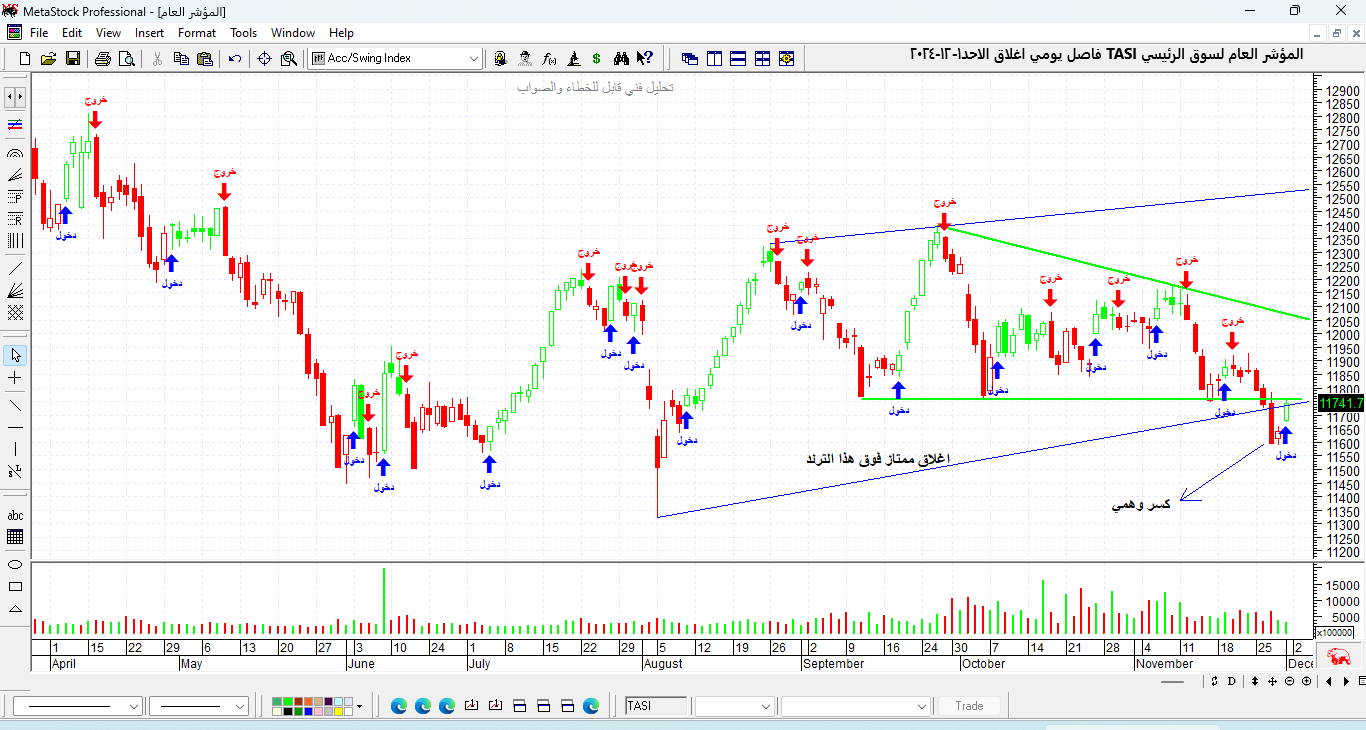The height and width of the screenshot is (730, 1366).
Task: Click the Open folder toolbar icon
Action: pos(48,58)
